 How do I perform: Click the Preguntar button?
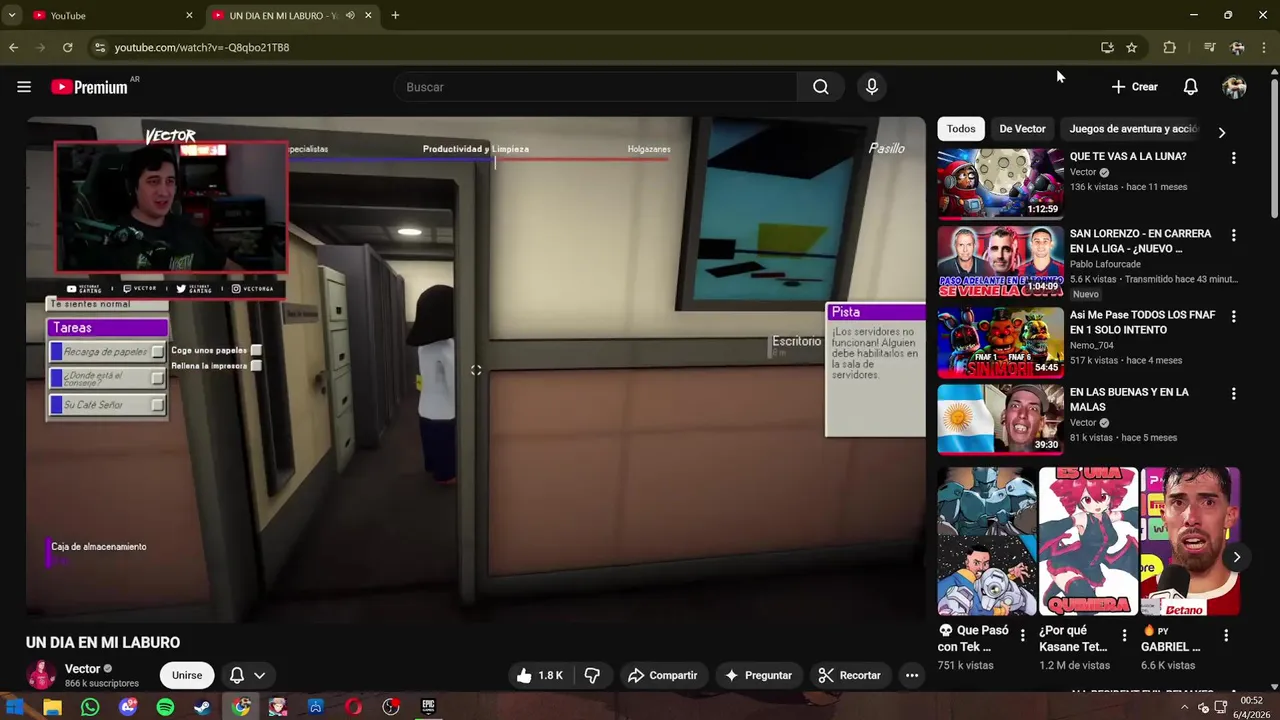758,675
